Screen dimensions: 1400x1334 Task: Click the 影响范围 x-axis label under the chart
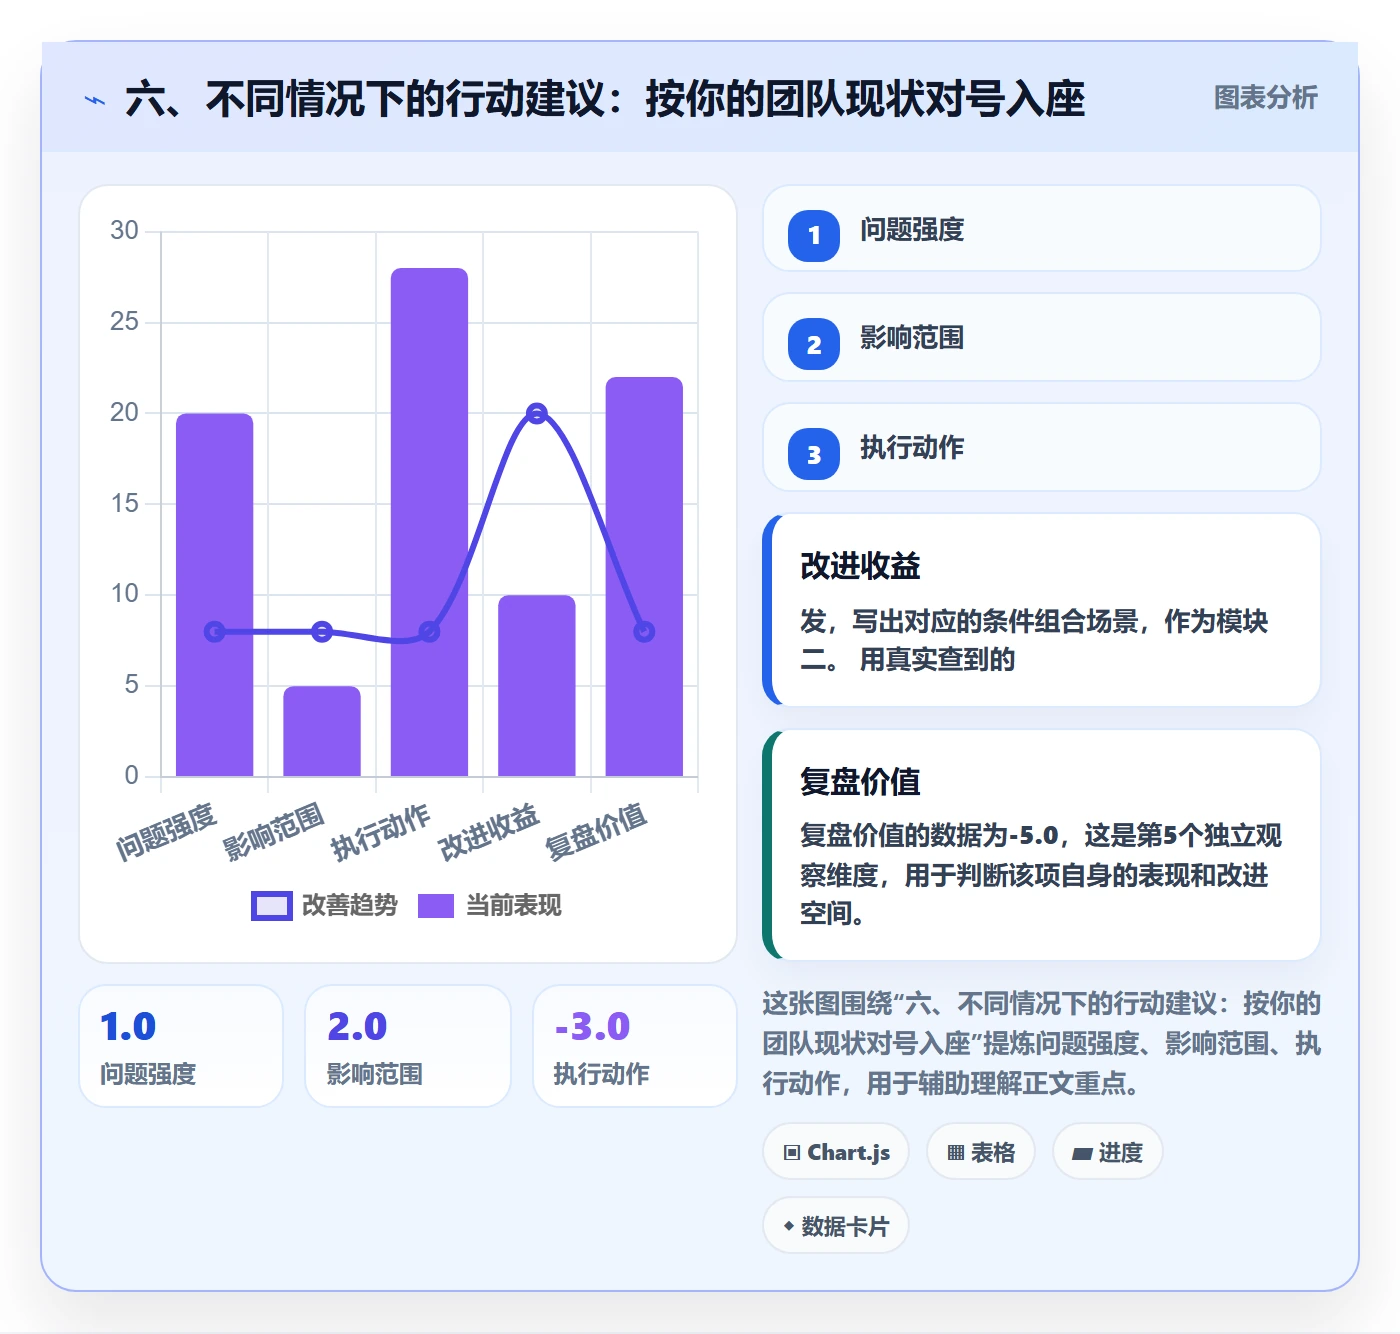(x=273, y=832)
